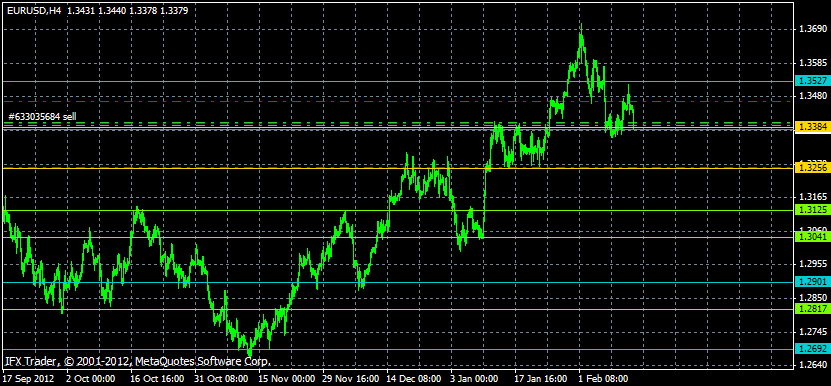Image resolution: width=831 pixels, height=386 pixels.
Task: Select the 1.3384 current price tag
Action: pyautogui.click(x=812, y=127)
